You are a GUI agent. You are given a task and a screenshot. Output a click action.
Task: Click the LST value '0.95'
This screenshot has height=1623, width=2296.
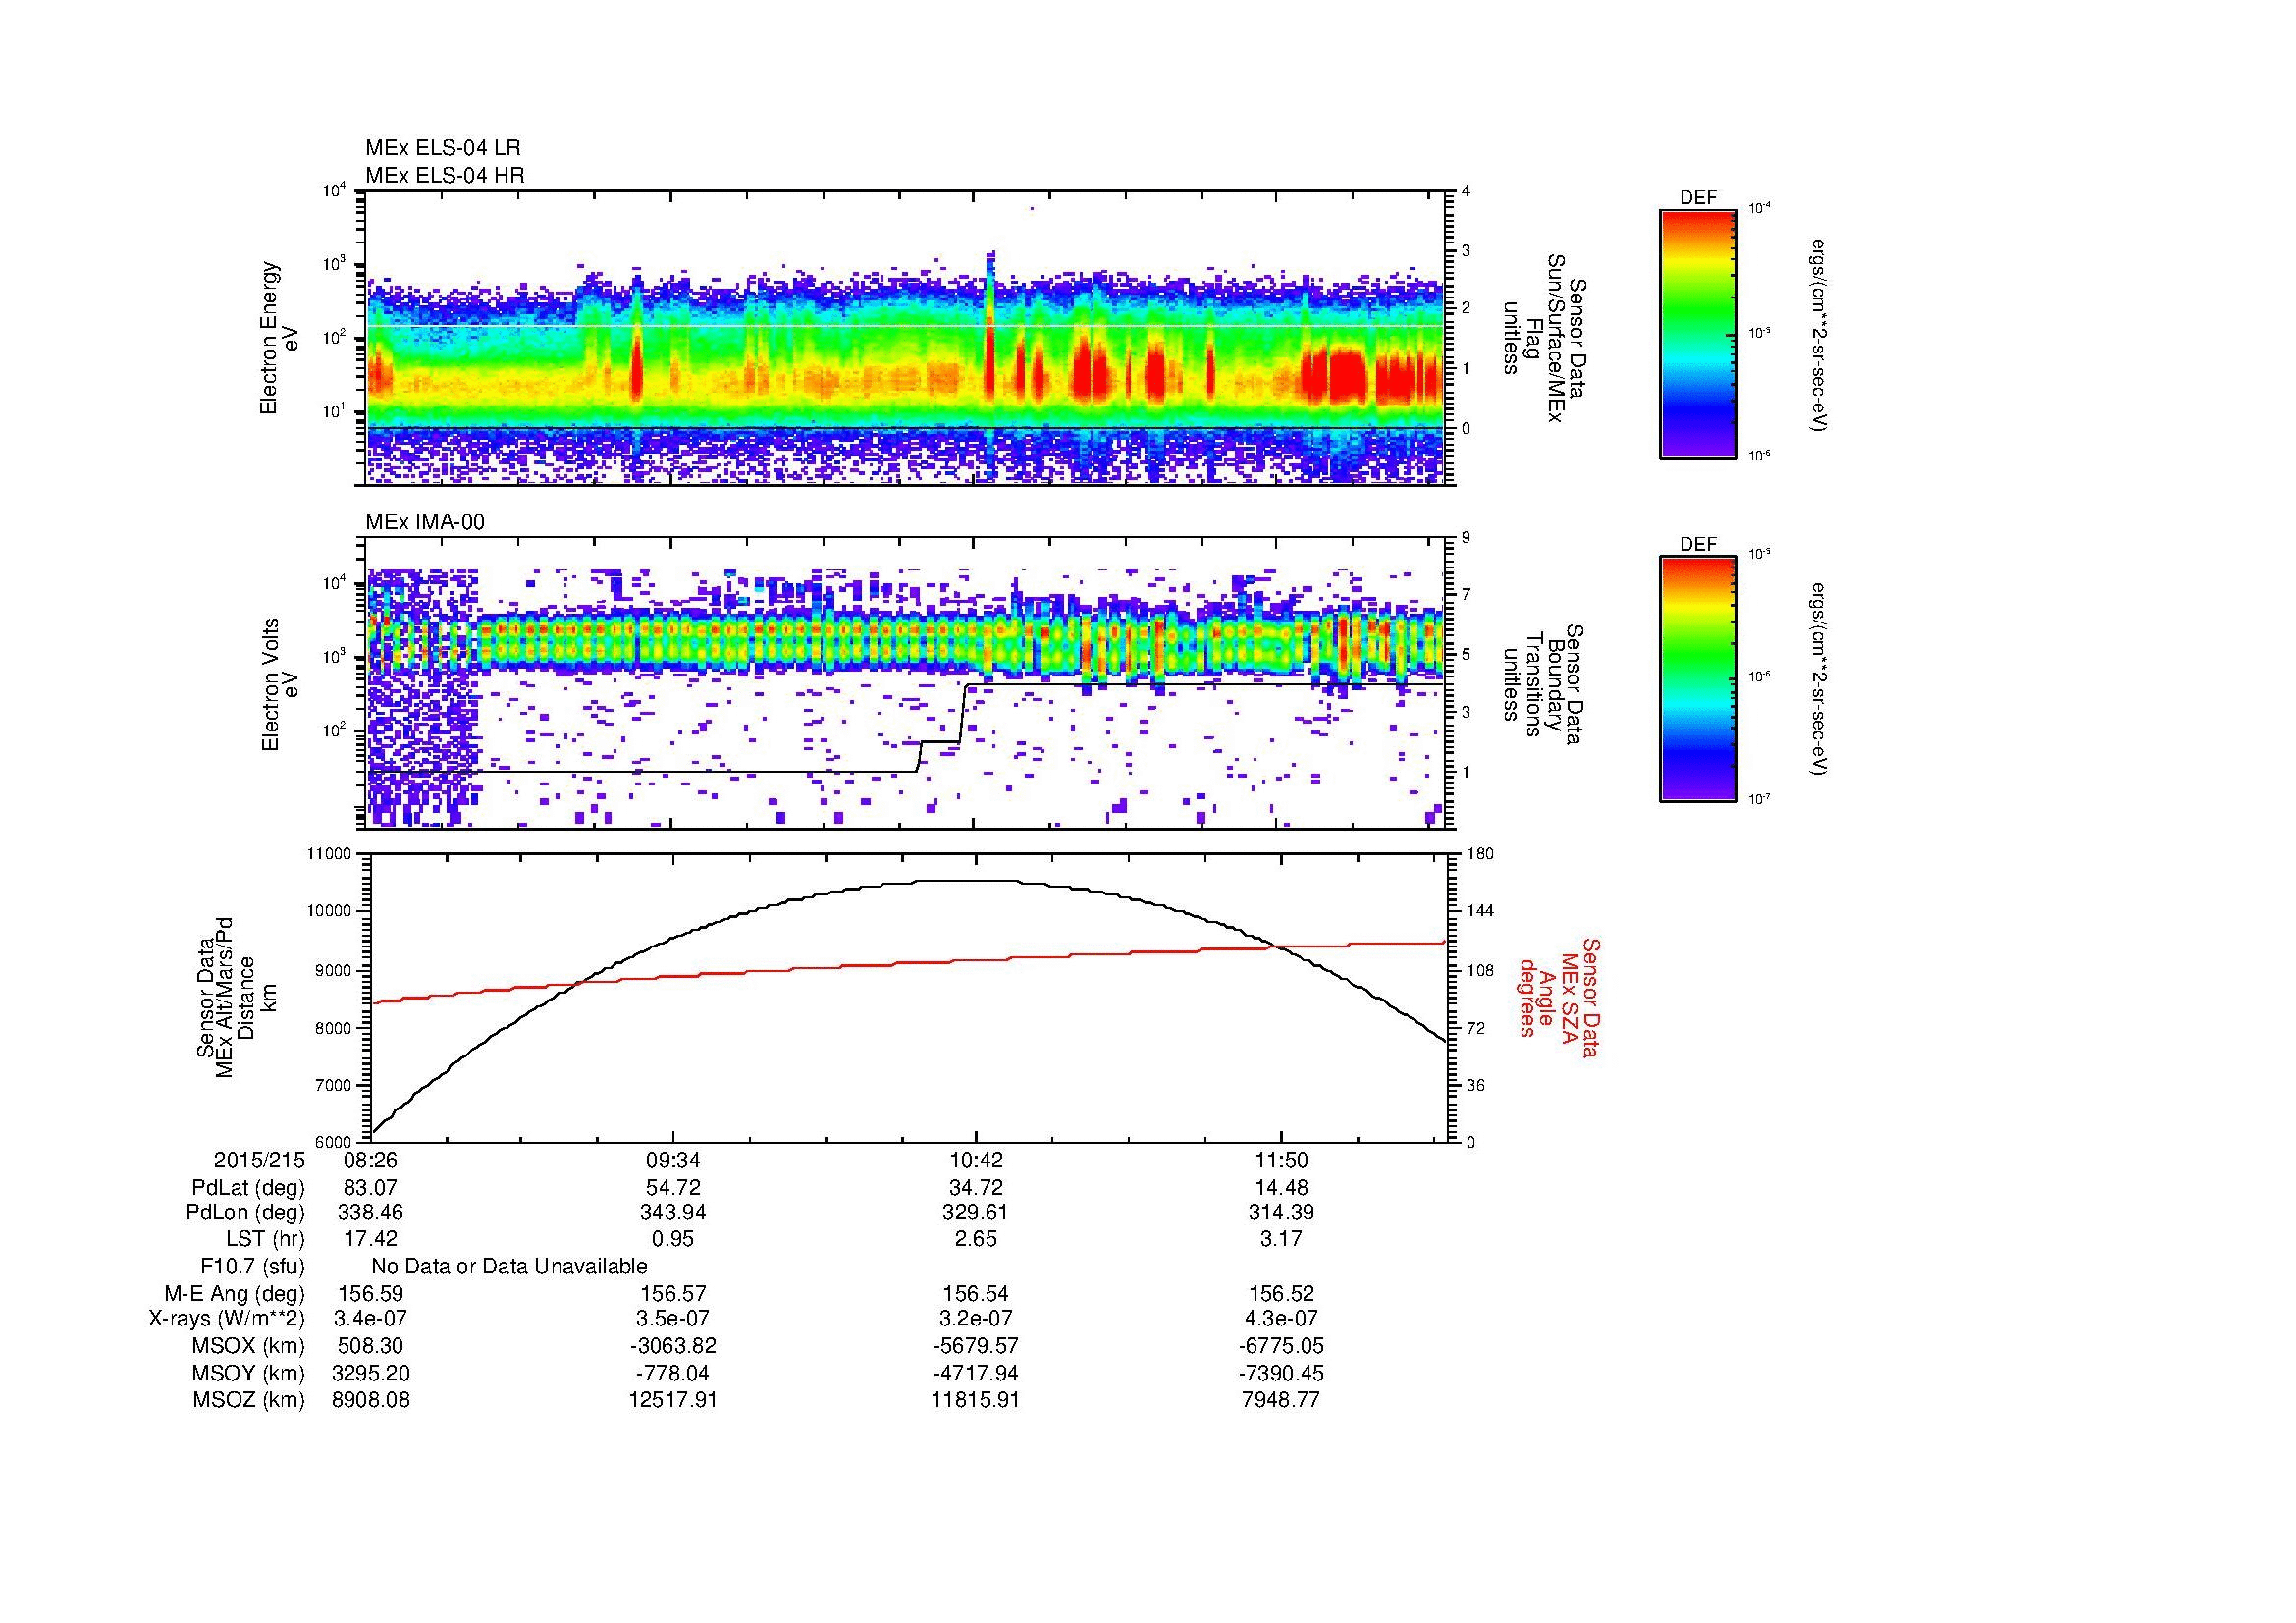673,1240
